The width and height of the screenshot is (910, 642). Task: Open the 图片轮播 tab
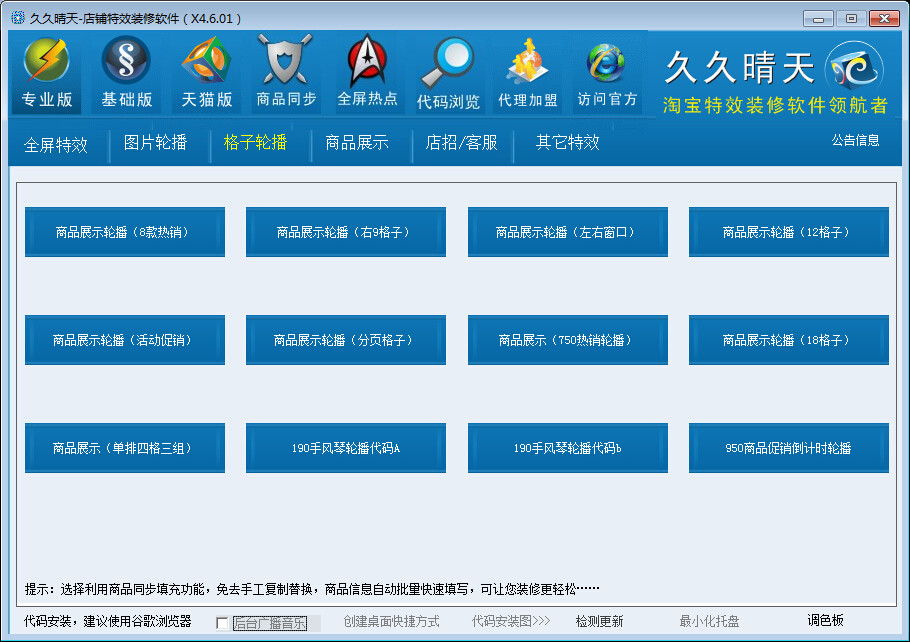pos(155,142)
